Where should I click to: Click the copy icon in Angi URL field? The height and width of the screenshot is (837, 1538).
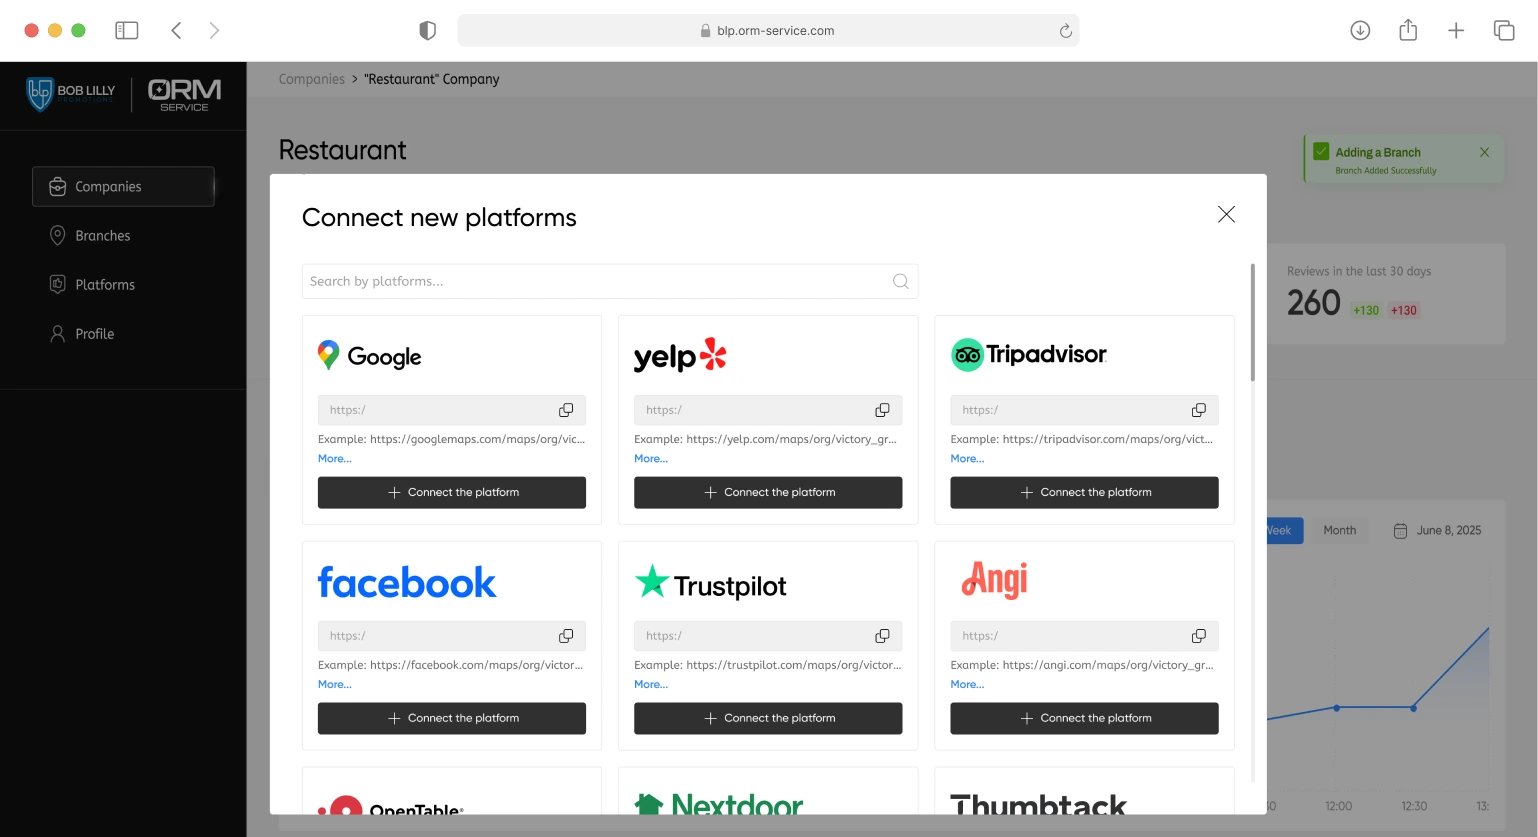coord(1198,636)
